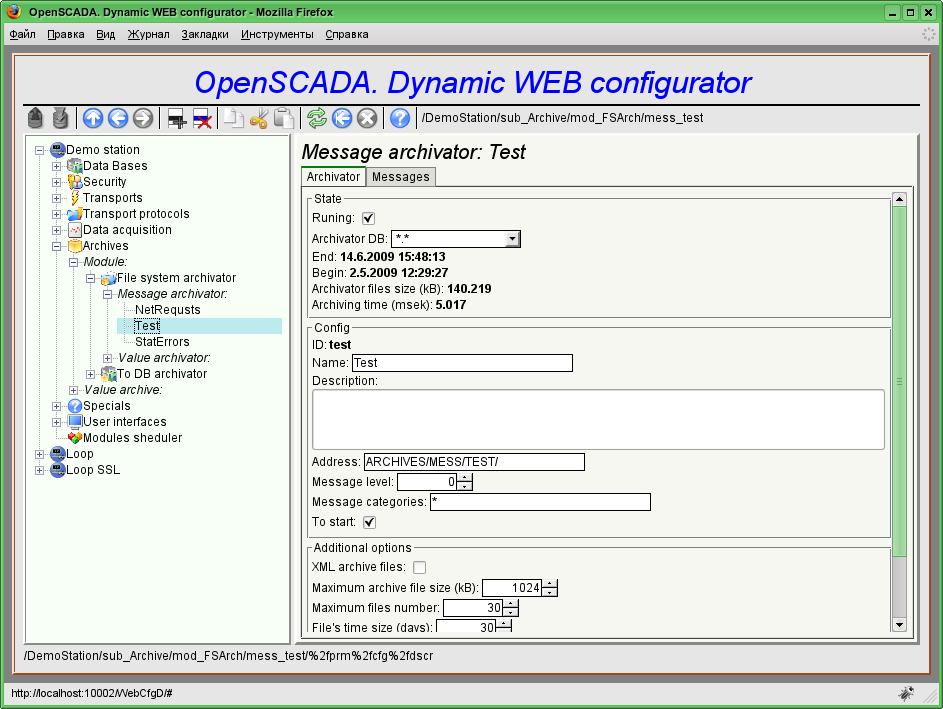Increase the Maximum files number value

point(511,604)
